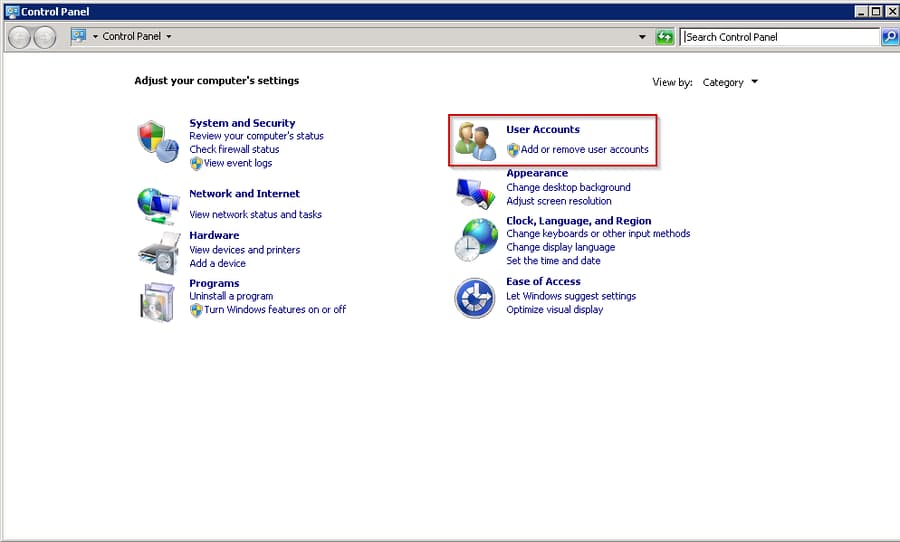900x542 pixels.
Task: Open the User Accounts people icon
Action: pyautogui.click(x=475, y=141)
